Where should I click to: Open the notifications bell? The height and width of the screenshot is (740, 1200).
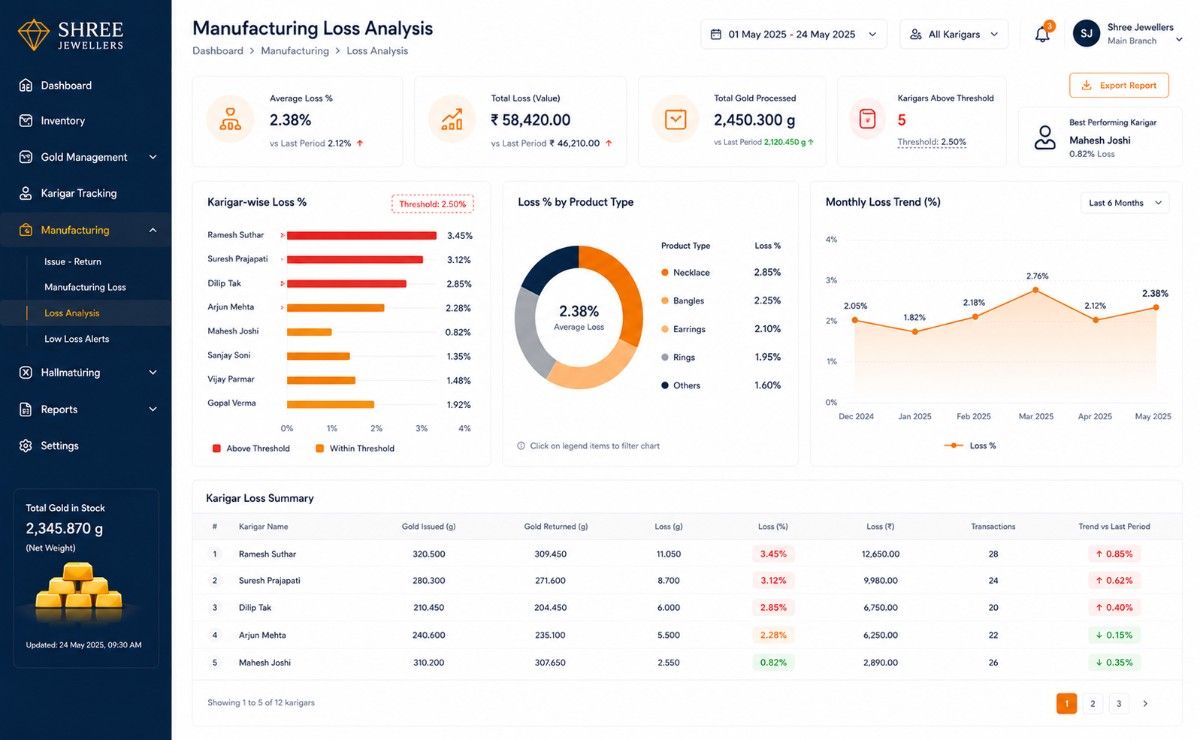(1042, 34)
